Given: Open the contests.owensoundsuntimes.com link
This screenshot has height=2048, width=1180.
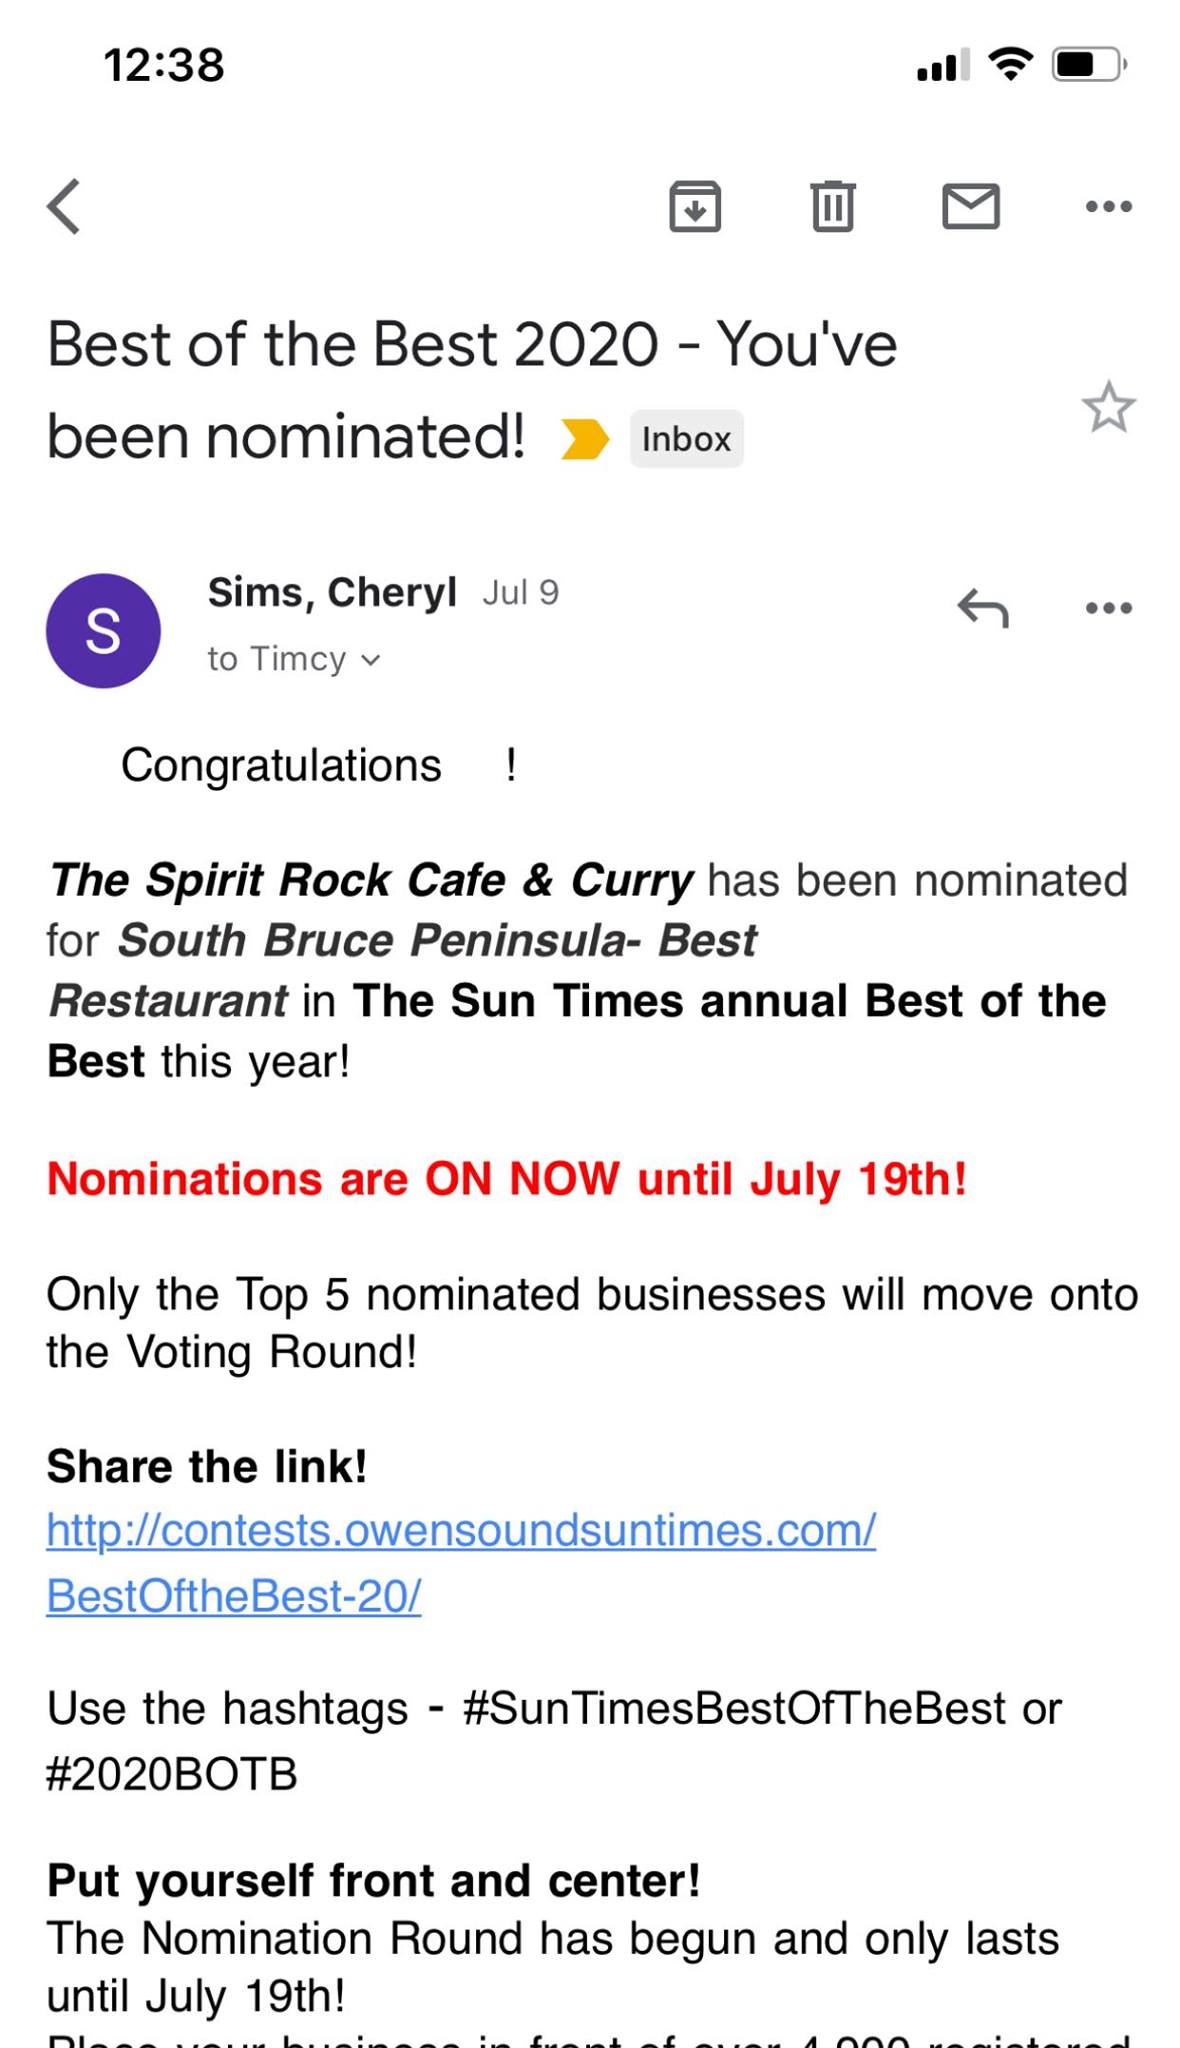Looking at the screenshot, I should pyautogui.click(x=461, y=1530).
